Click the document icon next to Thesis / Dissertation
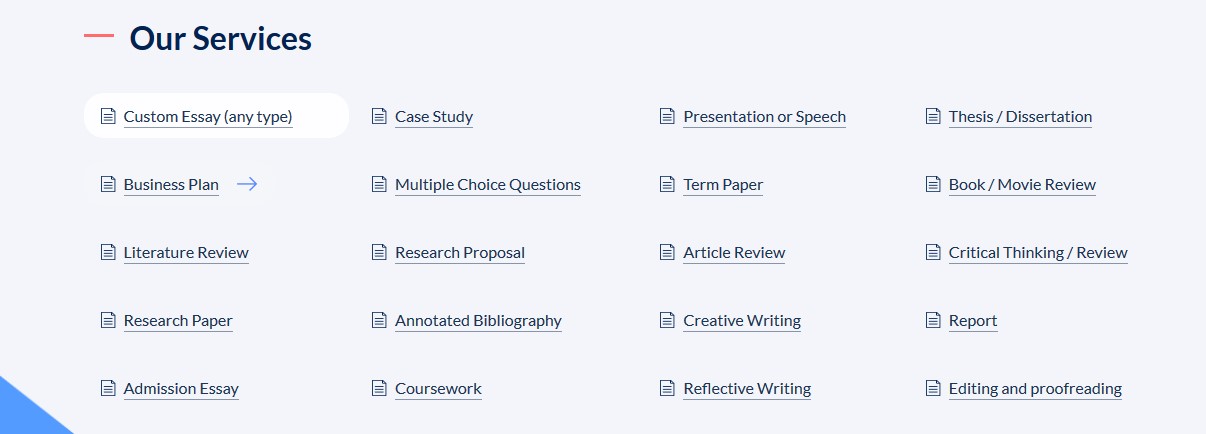This screenshot has width=1206, height=434. pos(933,116)
